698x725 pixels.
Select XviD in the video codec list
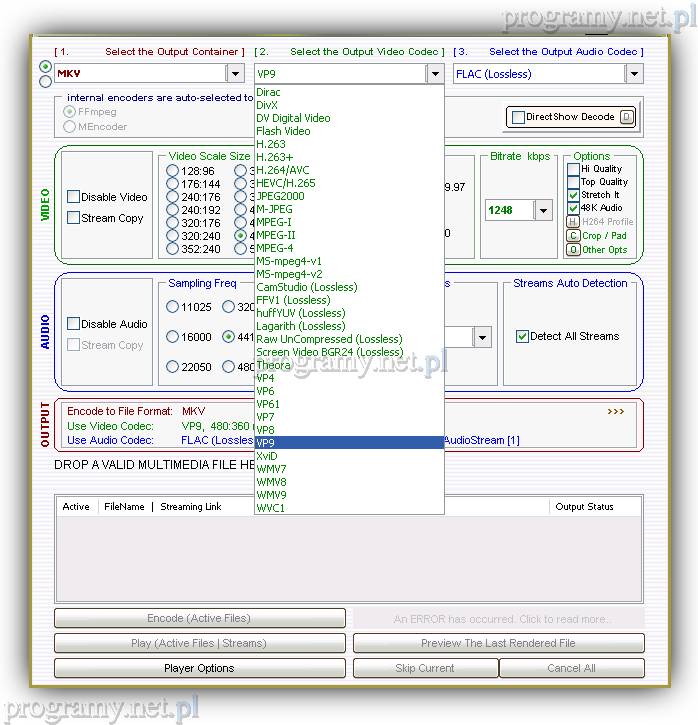point(267,456)
